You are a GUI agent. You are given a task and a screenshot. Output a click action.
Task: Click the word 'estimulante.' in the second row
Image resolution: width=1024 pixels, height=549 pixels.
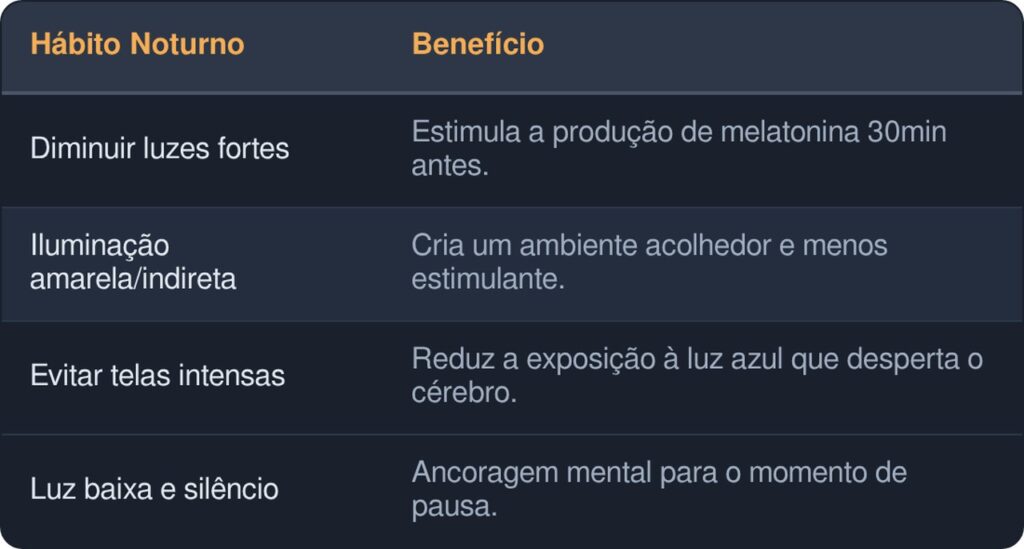point(488,279)
